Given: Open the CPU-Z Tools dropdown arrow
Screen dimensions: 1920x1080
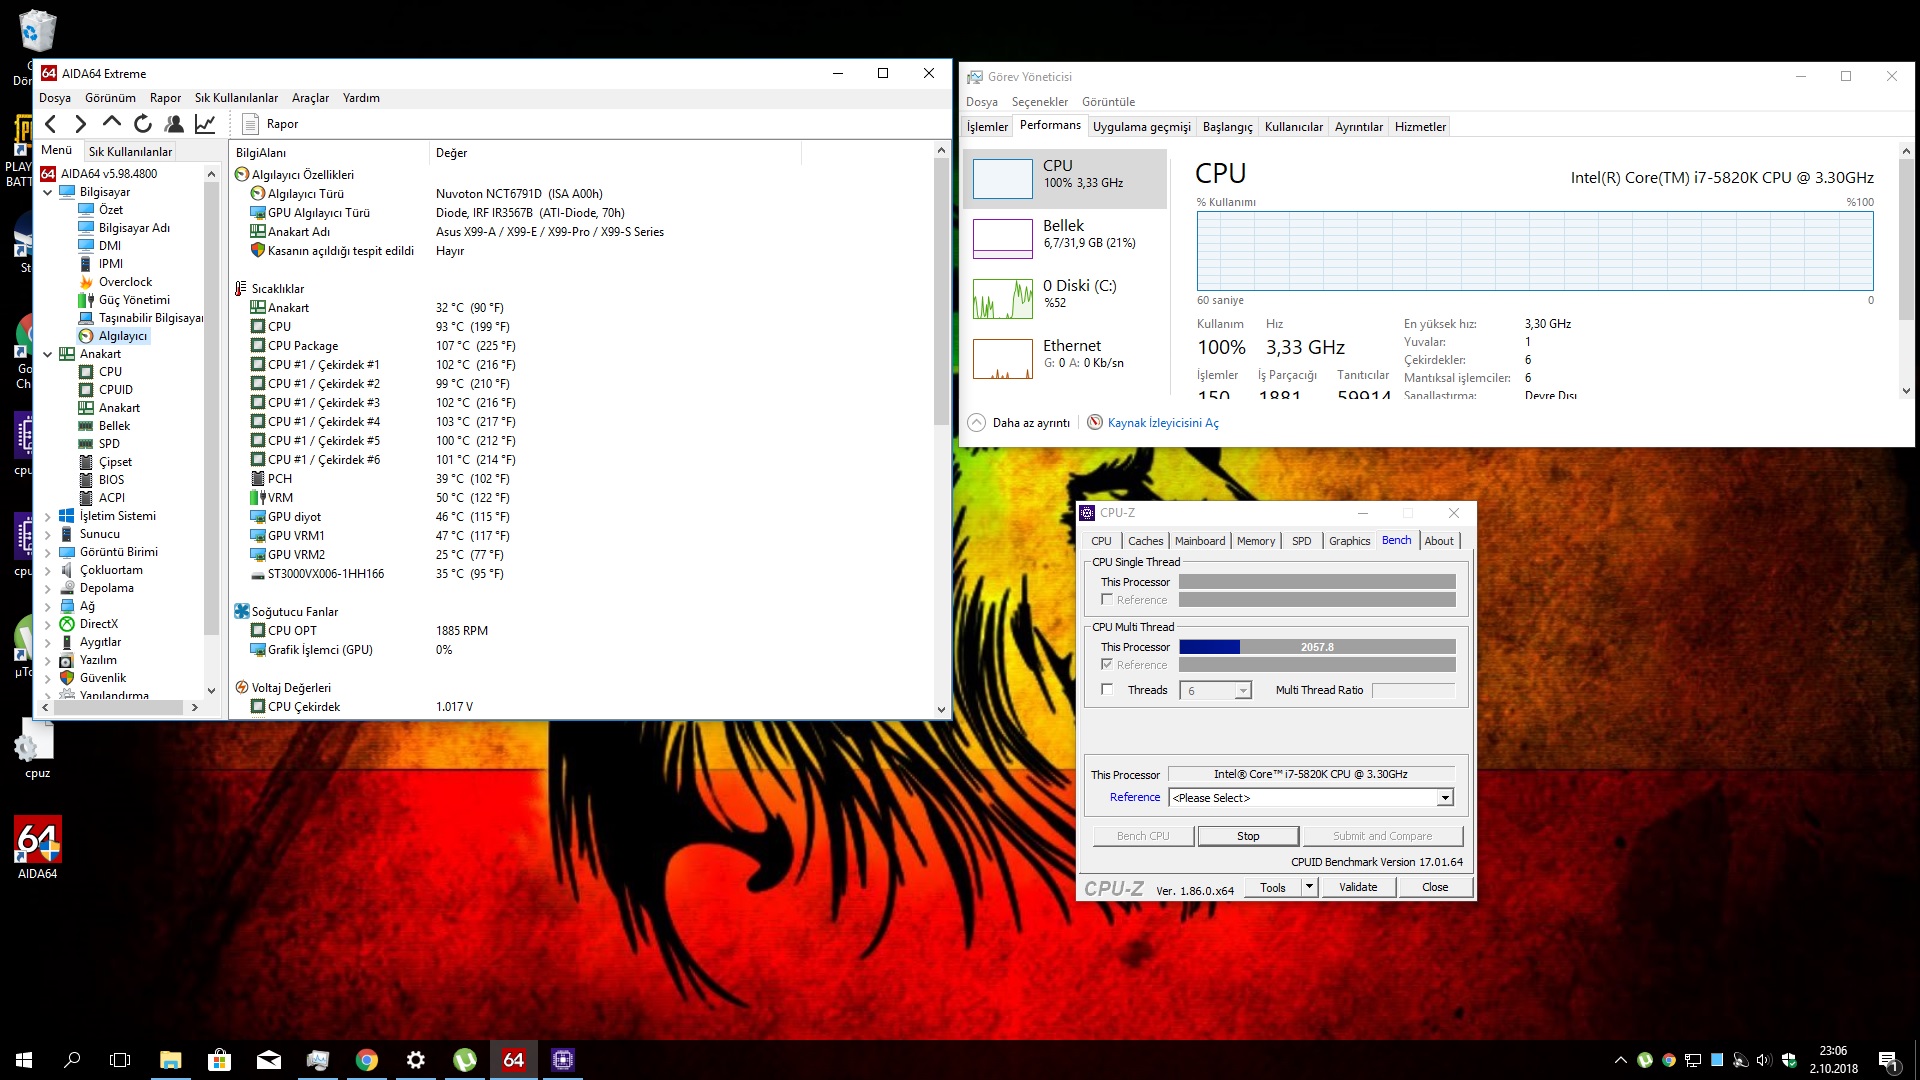Looking at the screenshot, I should pyautogui.click(x=1308, y=887).
